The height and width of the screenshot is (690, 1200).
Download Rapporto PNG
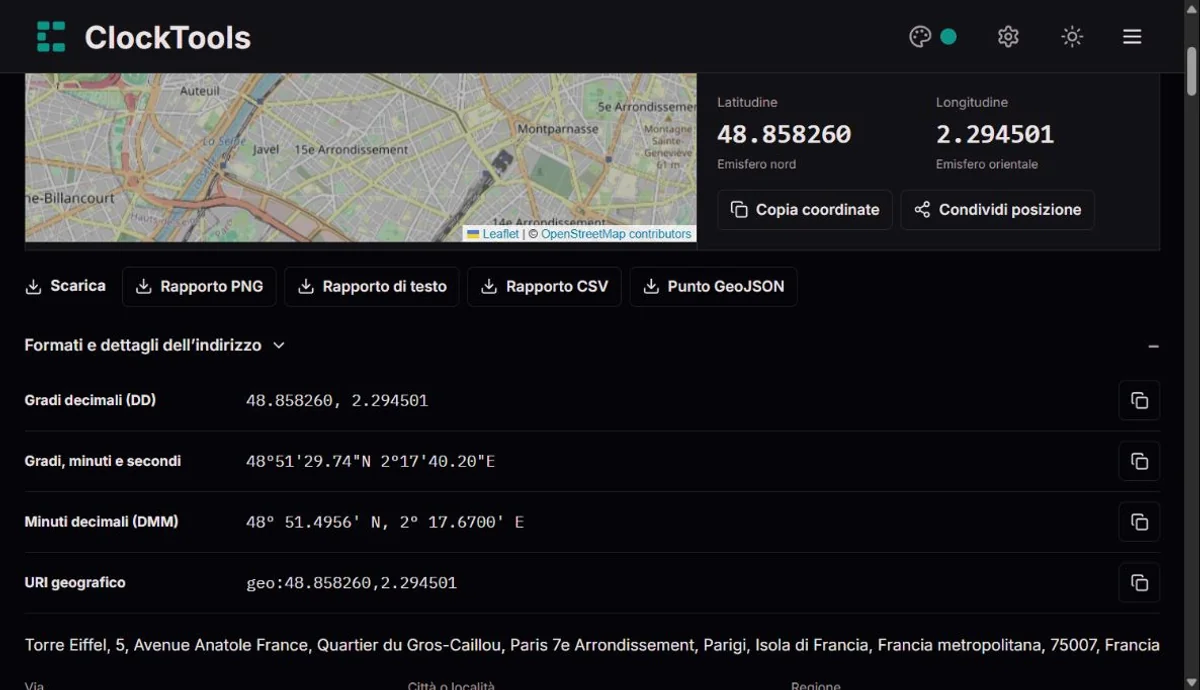point(199,286)
